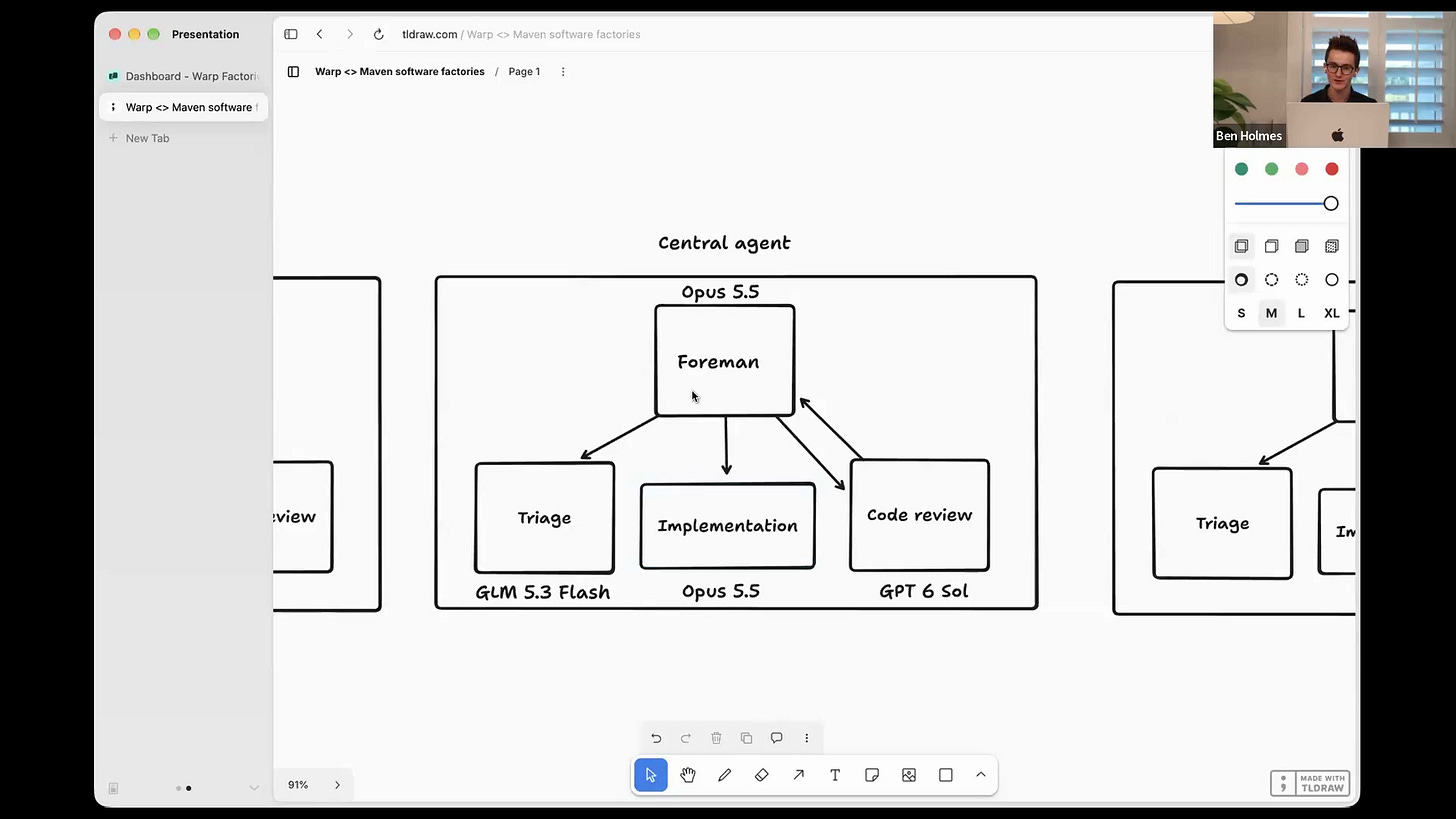The height and width of the screenshot is (819, 1456).
Task: Choose the Semi fill style
Action: (1271, 246)
